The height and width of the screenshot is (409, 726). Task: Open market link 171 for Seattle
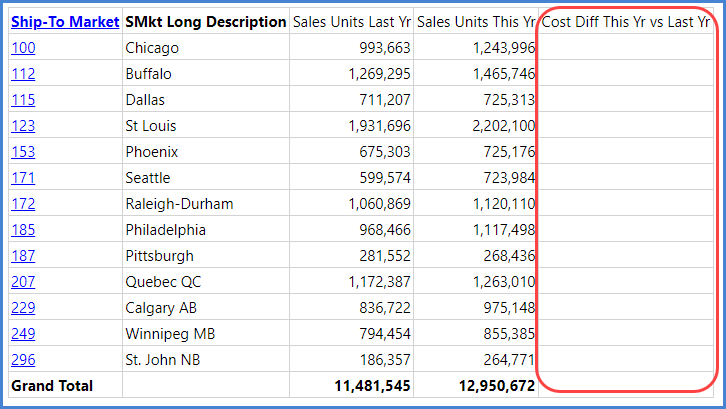23,177
